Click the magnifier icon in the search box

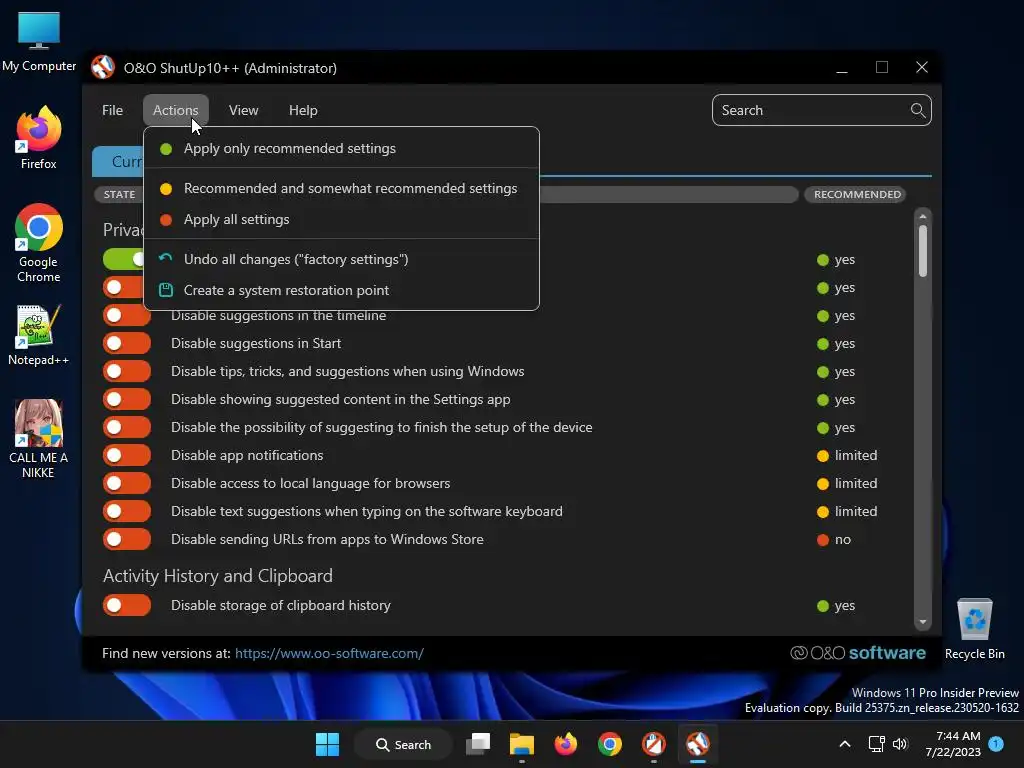[918, 110]
